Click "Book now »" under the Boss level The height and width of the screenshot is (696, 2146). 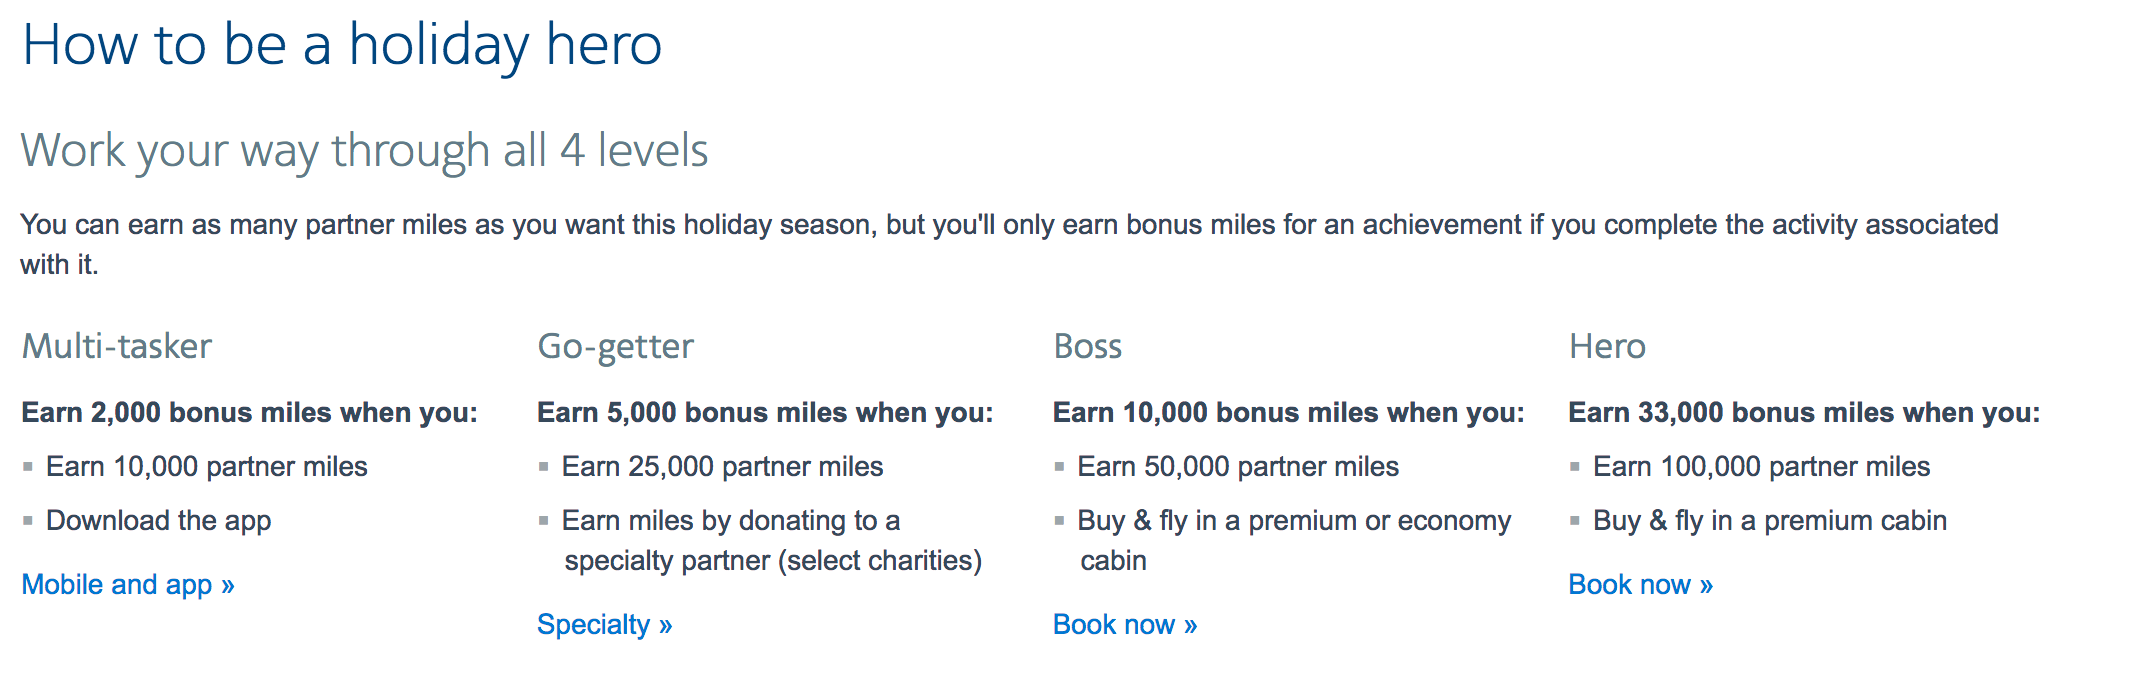1125,624
